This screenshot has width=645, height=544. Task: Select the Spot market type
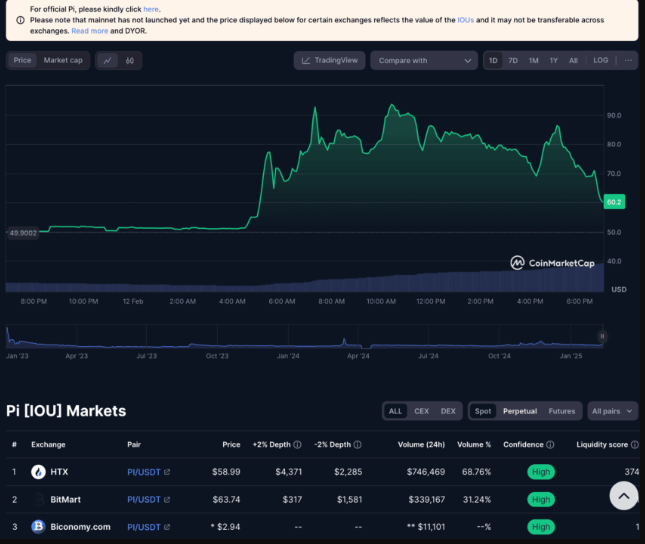pos(483,411)
